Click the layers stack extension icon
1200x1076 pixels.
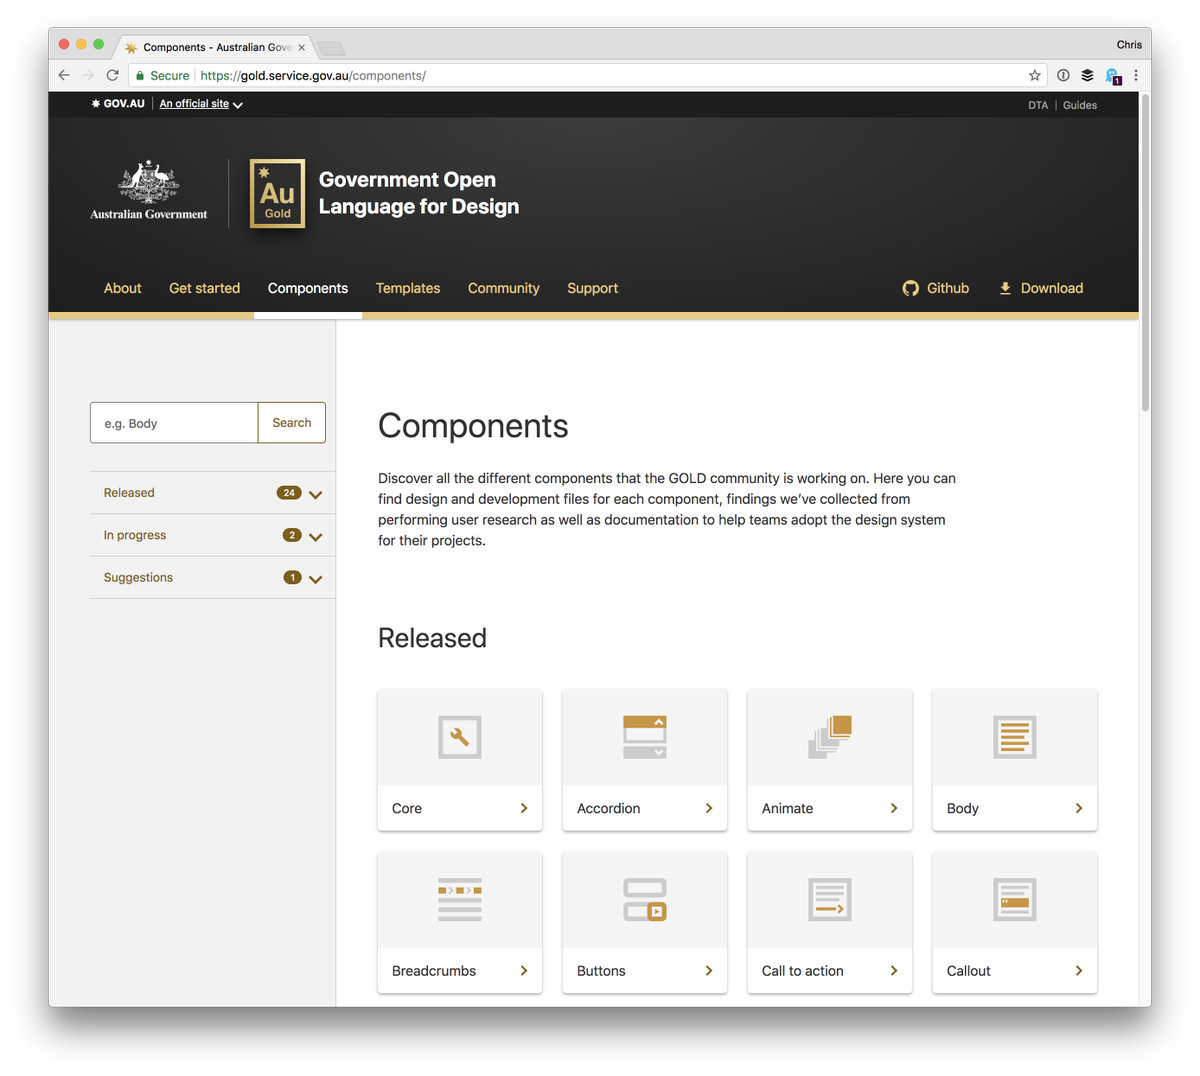point(1087,75)
